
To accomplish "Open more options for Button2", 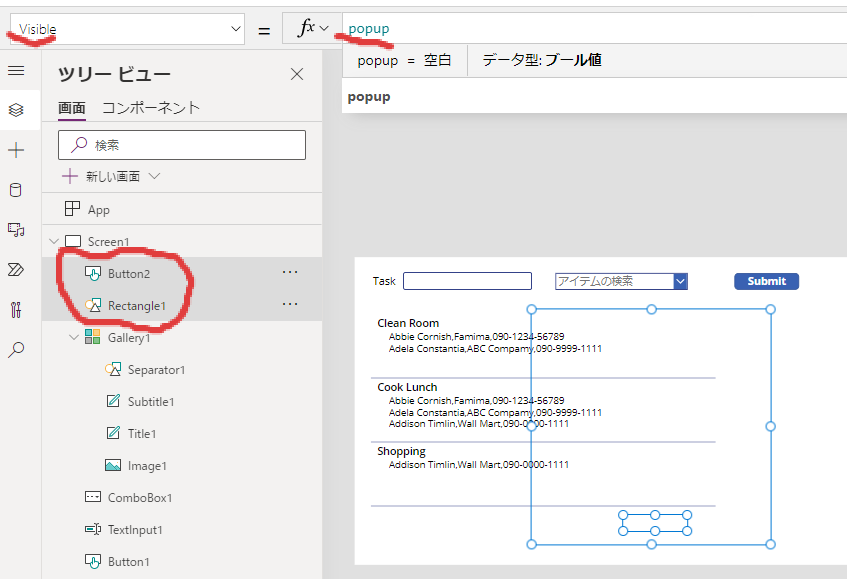I will pos(290,273).
